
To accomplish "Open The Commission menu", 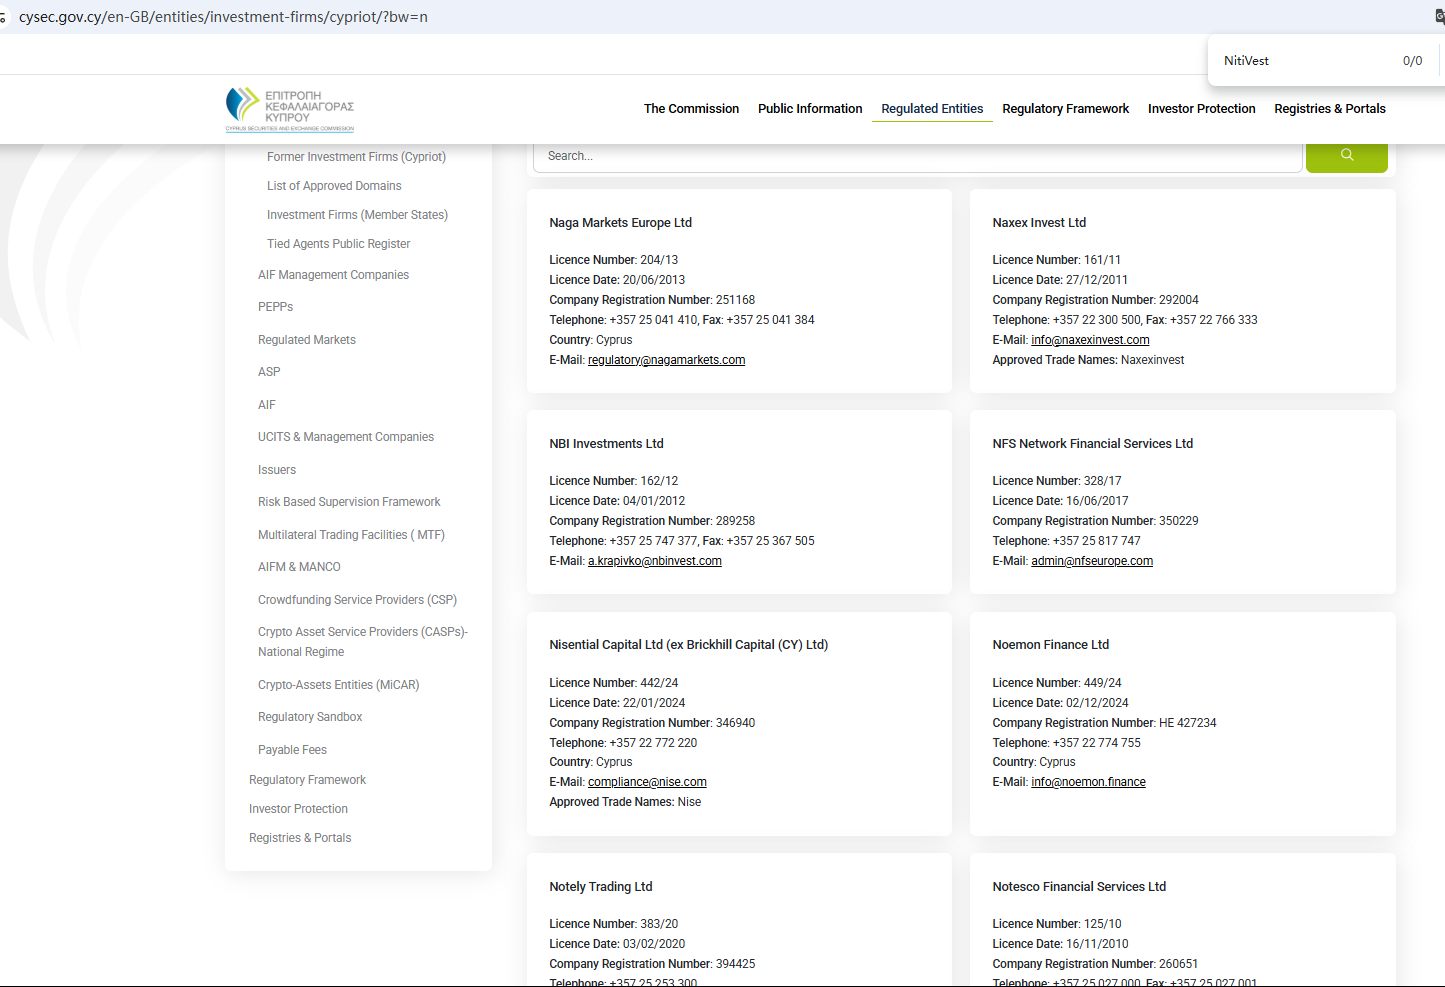I will point(691,109).
